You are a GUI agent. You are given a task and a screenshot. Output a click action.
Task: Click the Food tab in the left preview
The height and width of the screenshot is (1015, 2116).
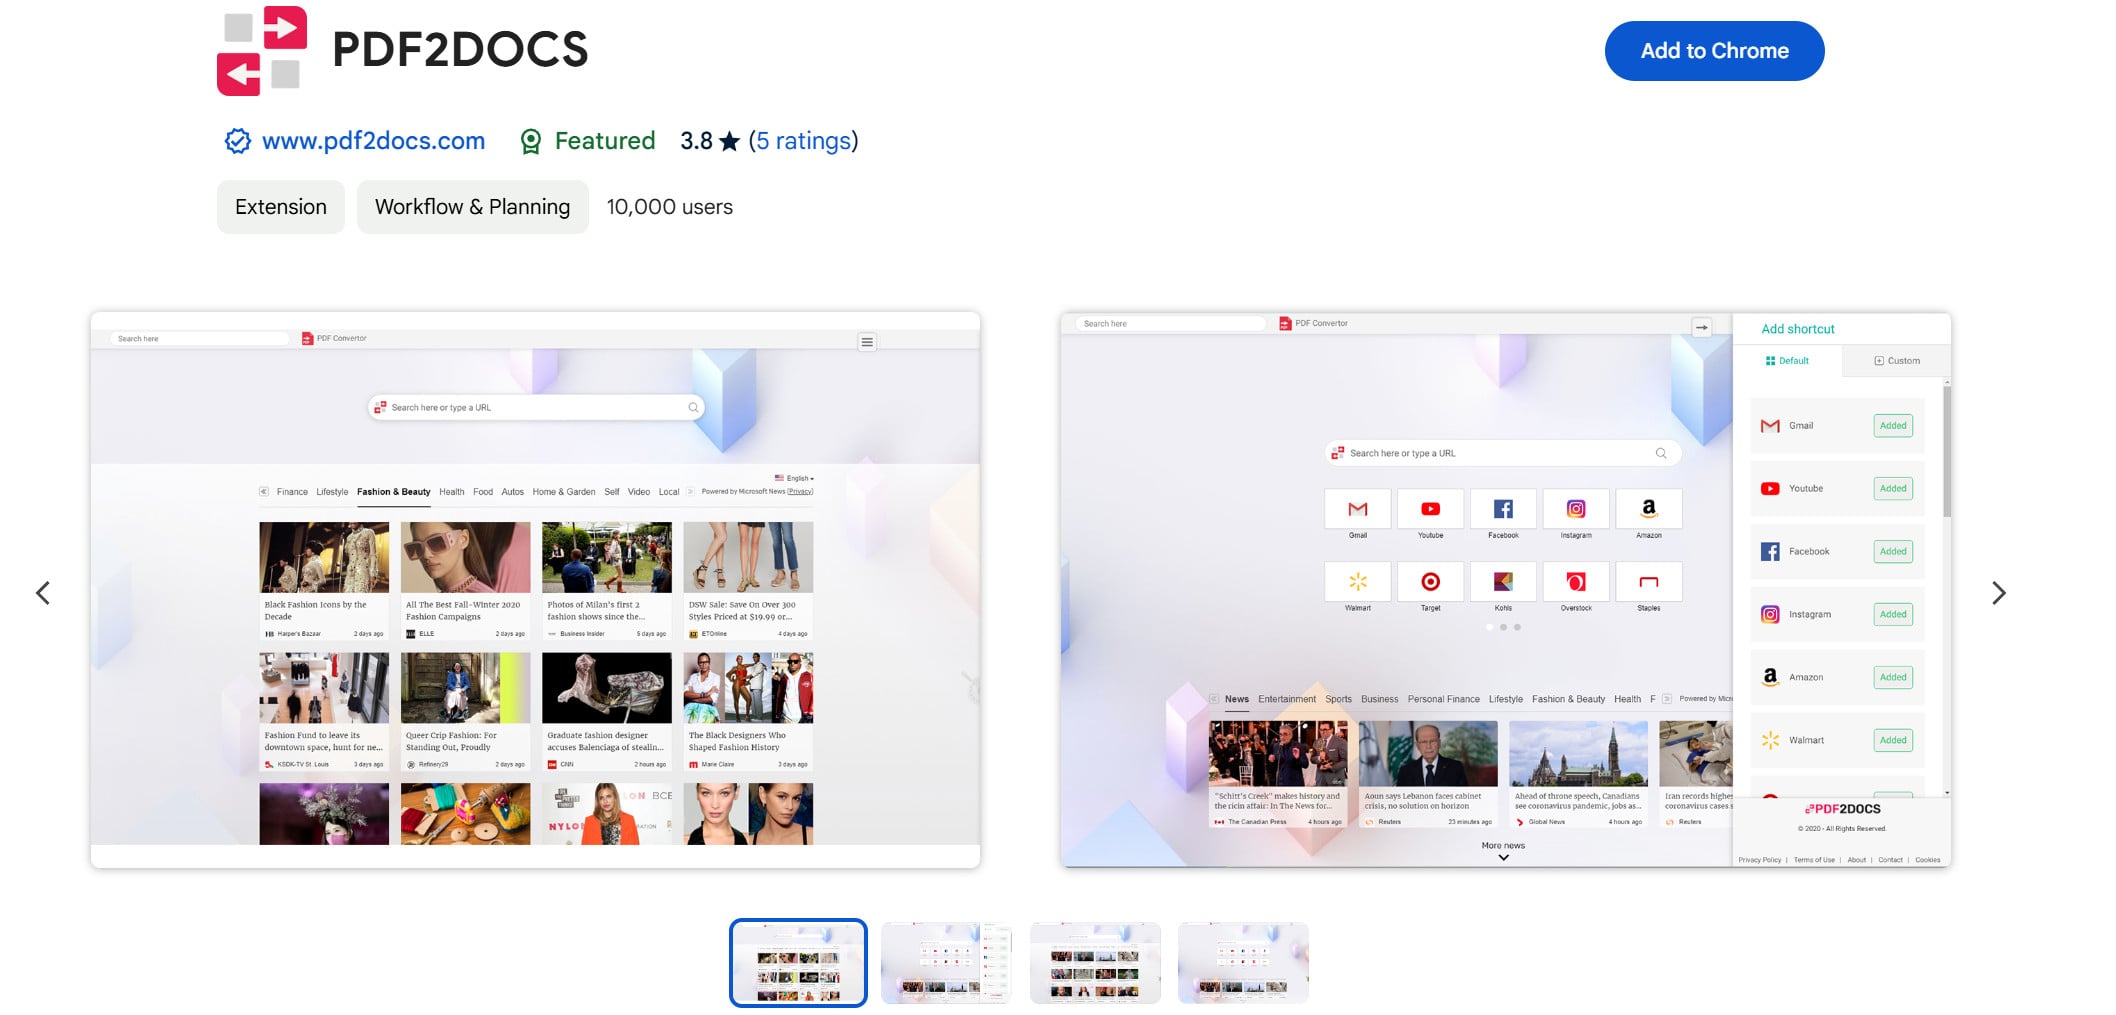pyautogui.click(x=483, y=492)
